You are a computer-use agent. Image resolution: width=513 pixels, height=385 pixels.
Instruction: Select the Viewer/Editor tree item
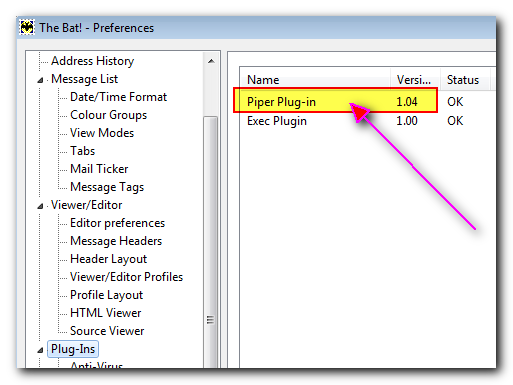pos(86,205)
